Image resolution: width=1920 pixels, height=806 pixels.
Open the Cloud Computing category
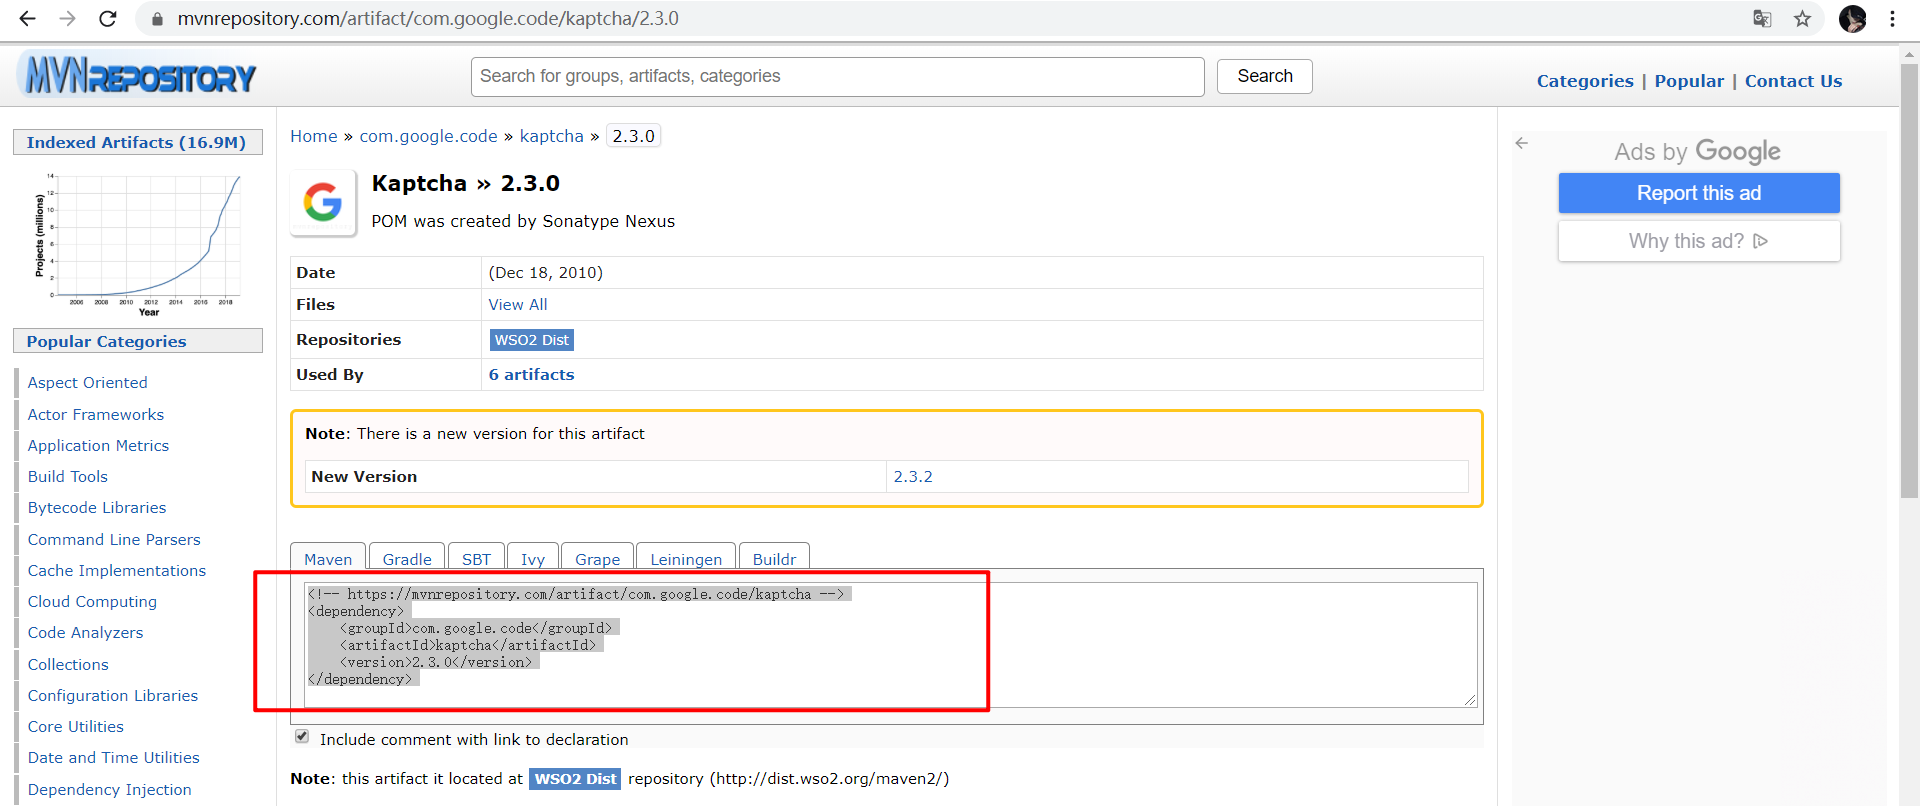pos(92,601)
